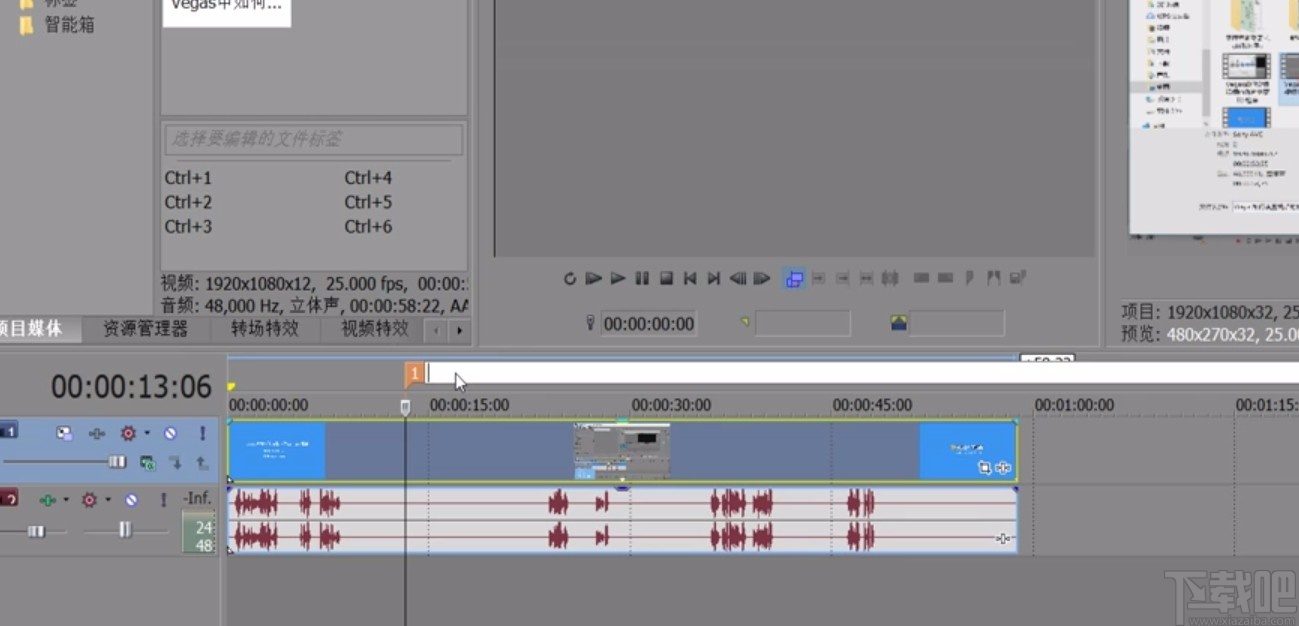The height and width of the screenshot is (626, 1299).
Task: Click the audio track 2 pan slider
Action: 125,530
